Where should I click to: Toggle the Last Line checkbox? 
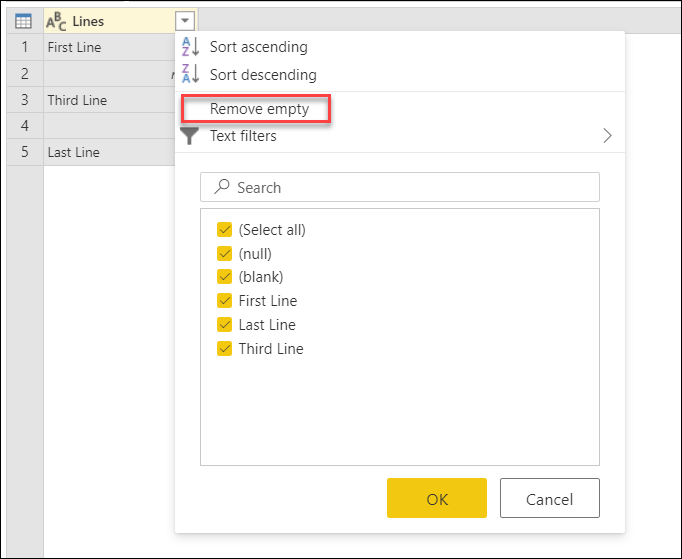point(224,325)
